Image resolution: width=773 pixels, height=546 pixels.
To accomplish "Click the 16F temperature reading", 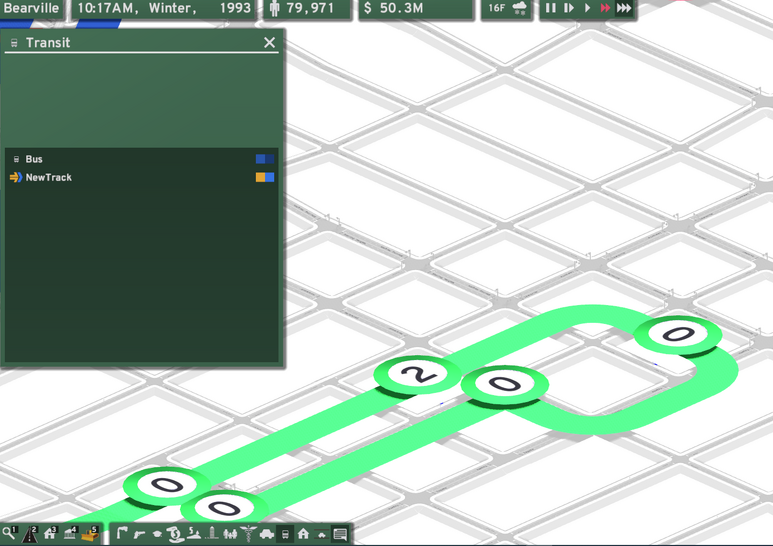I will tap(497, 8).
